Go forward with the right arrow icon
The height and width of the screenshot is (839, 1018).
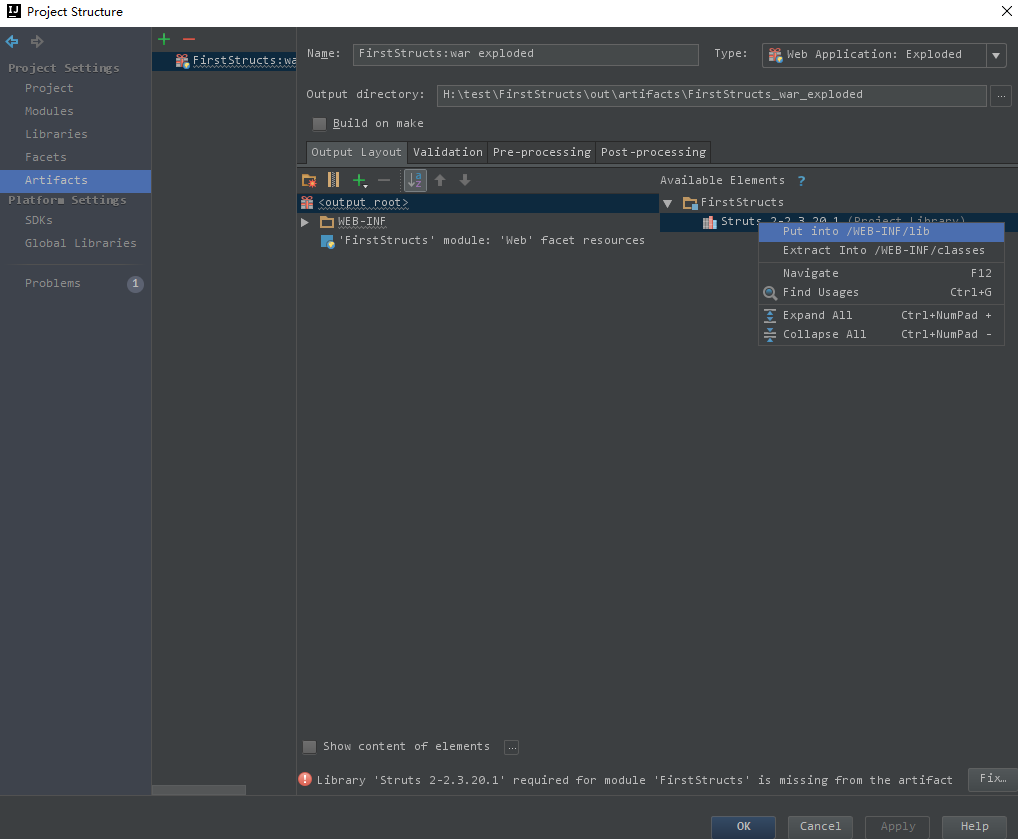(37, 42)
